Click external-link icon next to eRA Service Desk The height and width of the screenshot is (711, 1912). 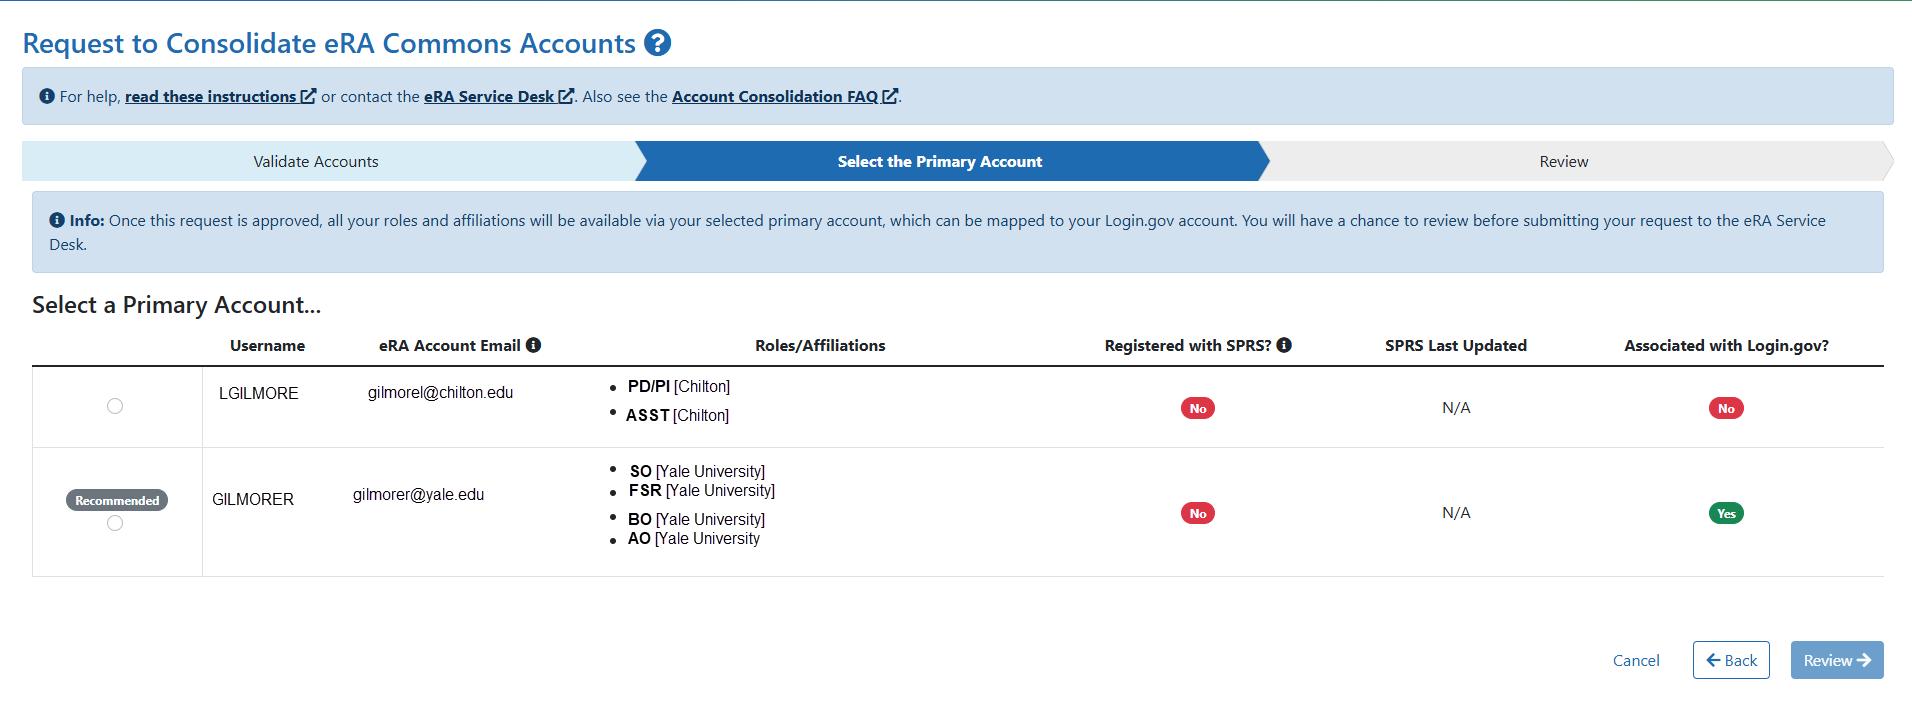[x=567, y=95]
